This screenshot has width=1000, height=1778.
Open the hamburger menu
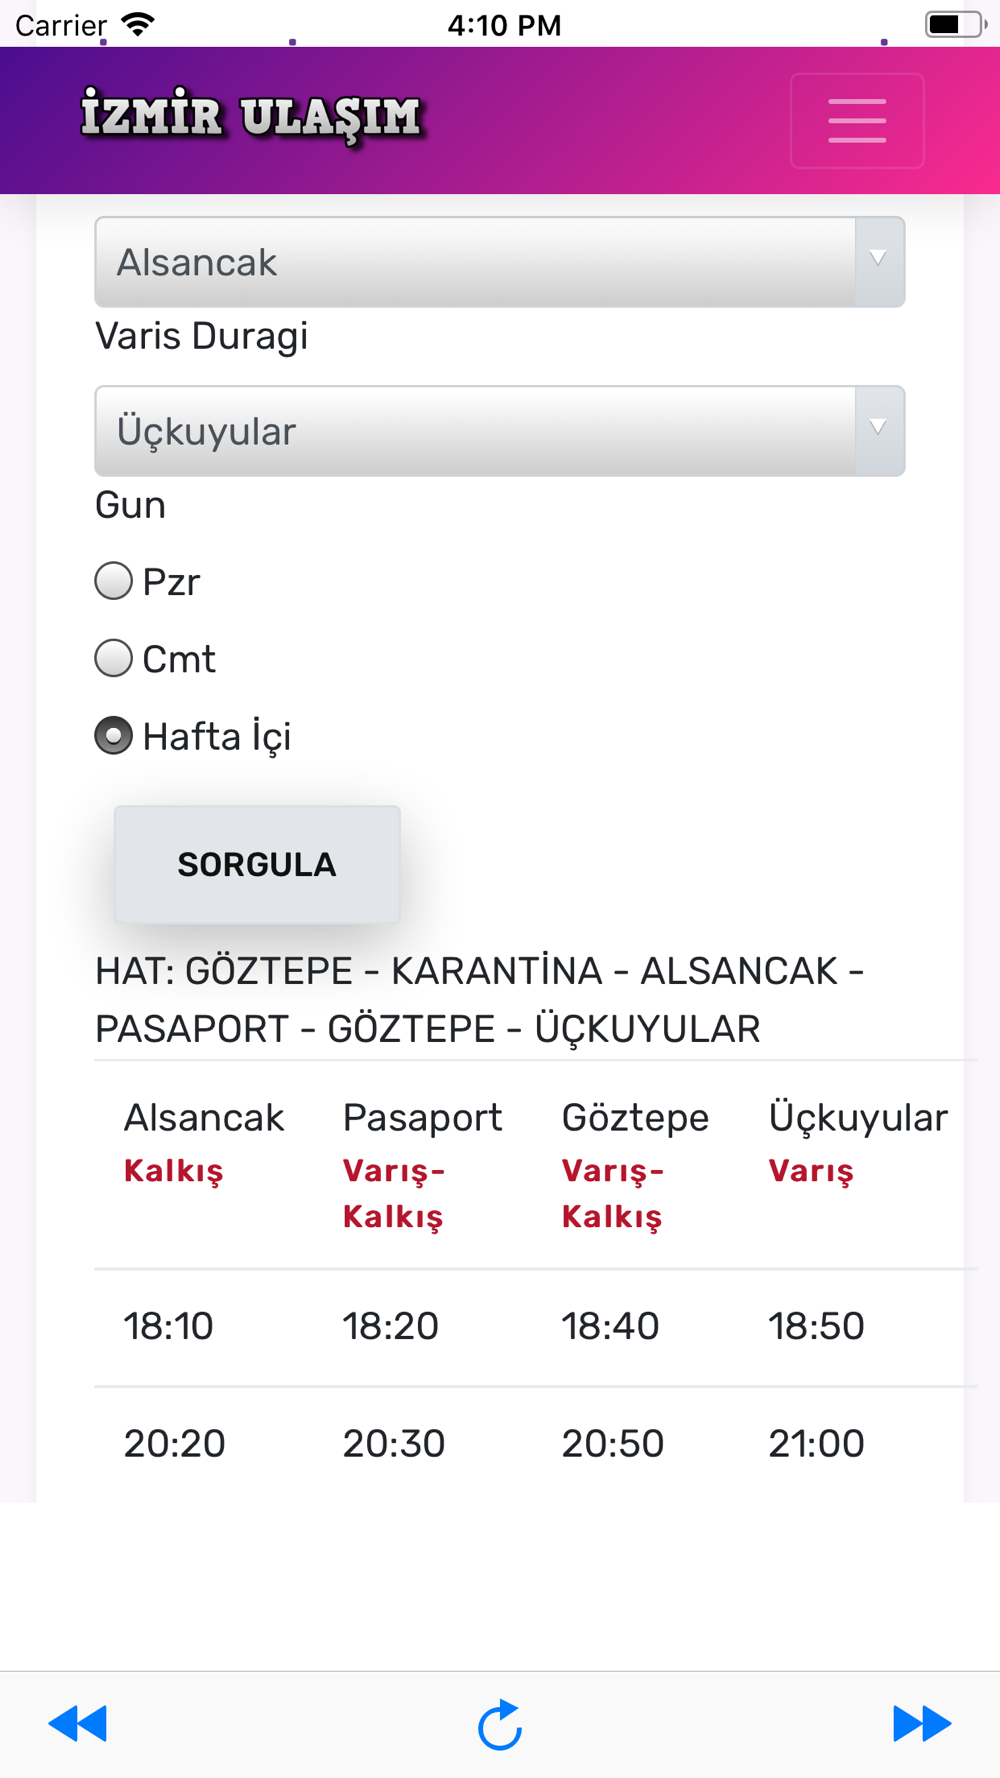(x=857, y=121)
